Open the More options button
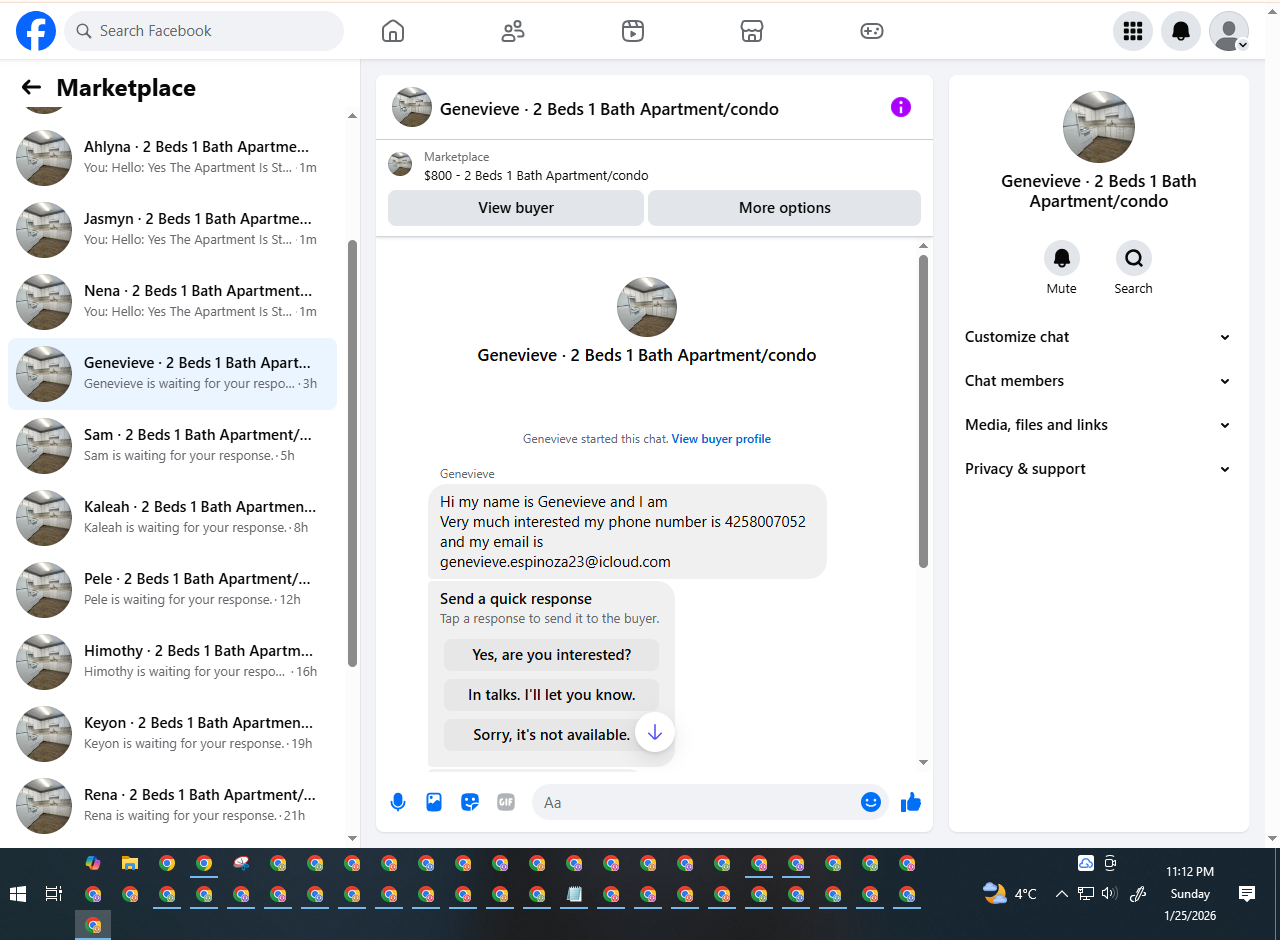1280x940 pixels. click(785, 208)
